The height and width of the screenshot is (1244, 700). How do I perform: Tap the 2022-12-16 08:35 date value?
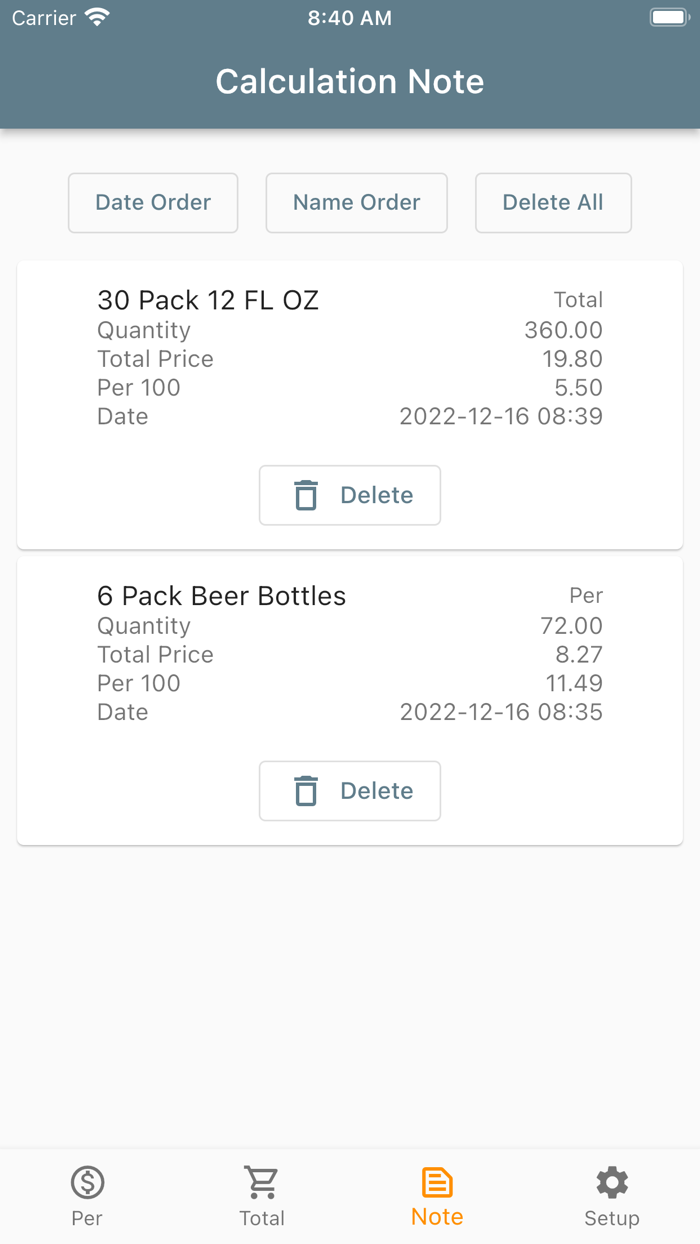point(501,712)
